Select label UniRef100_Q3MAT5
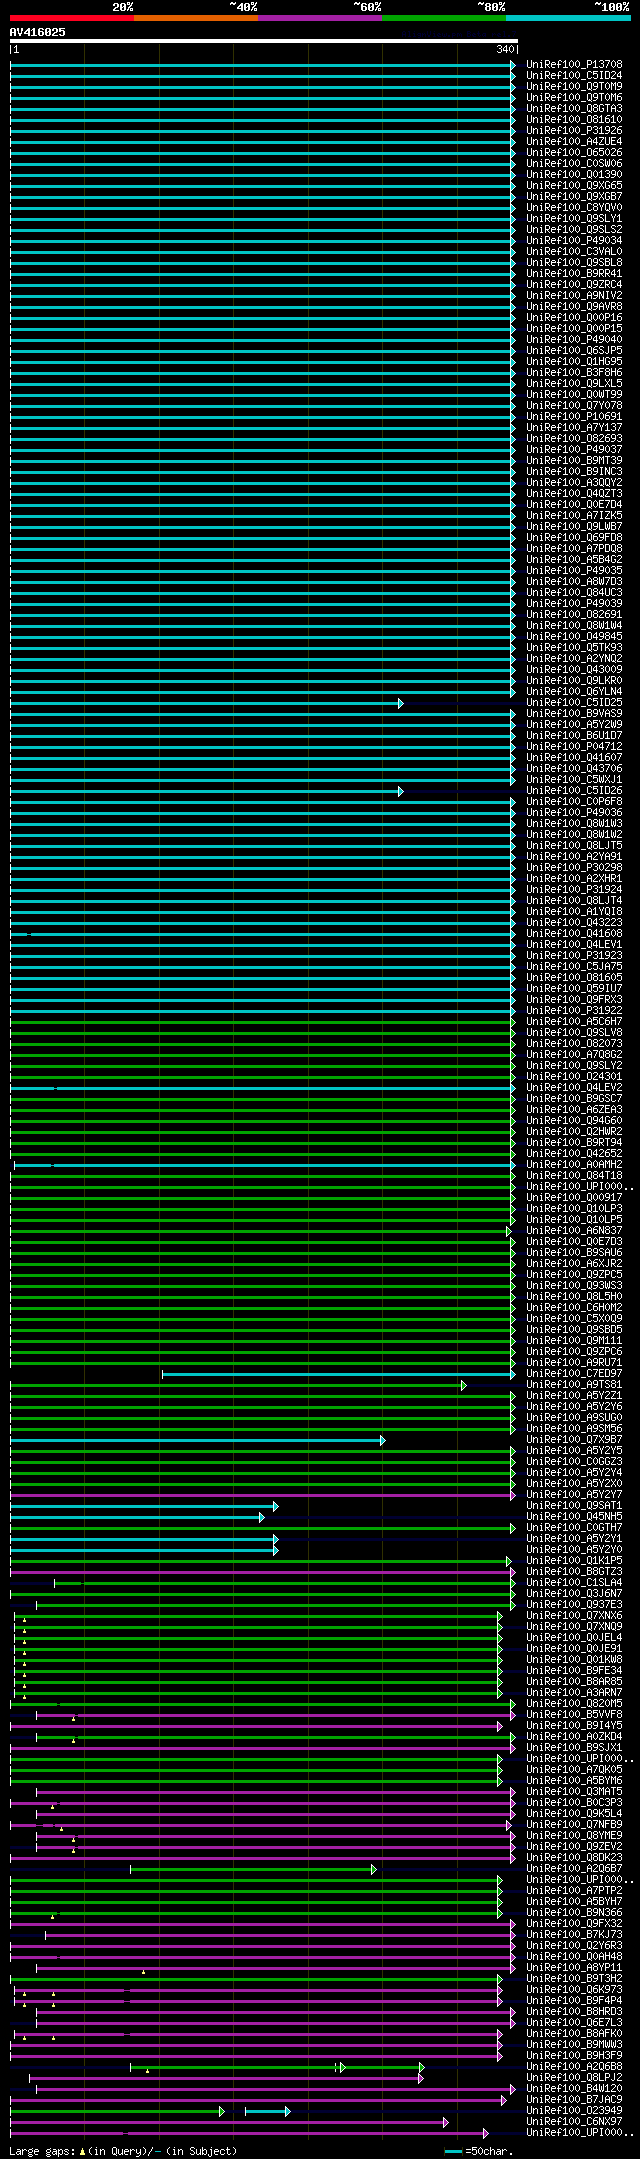 point(574,1791)
